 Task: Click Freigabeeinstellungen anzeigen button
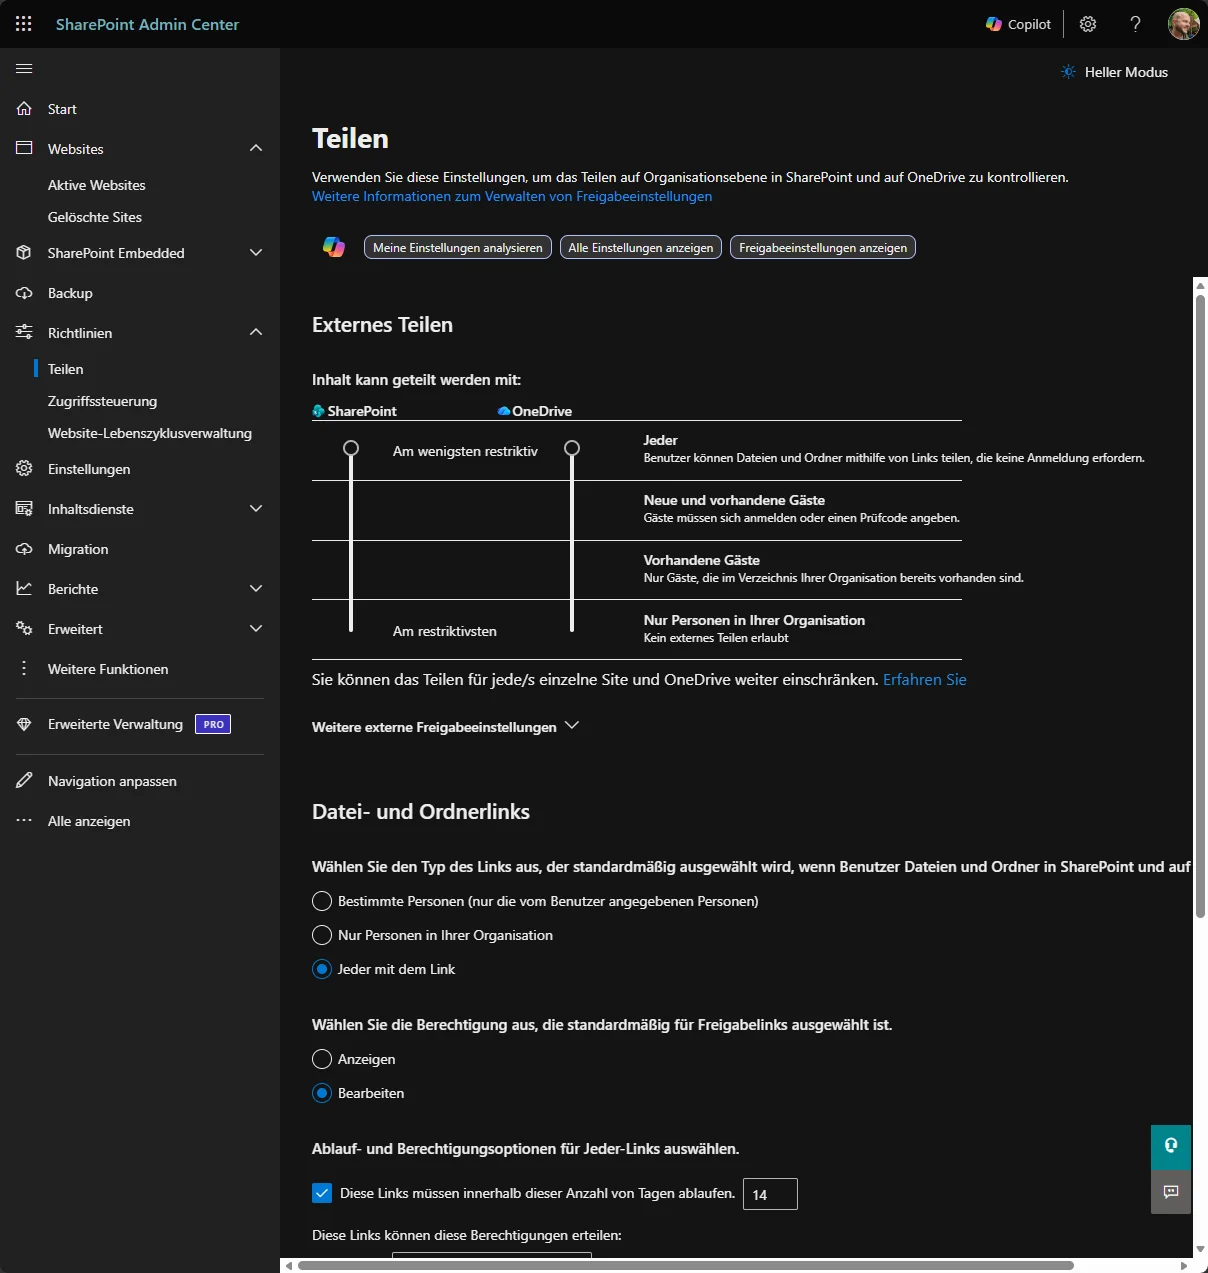pos(823,247)
